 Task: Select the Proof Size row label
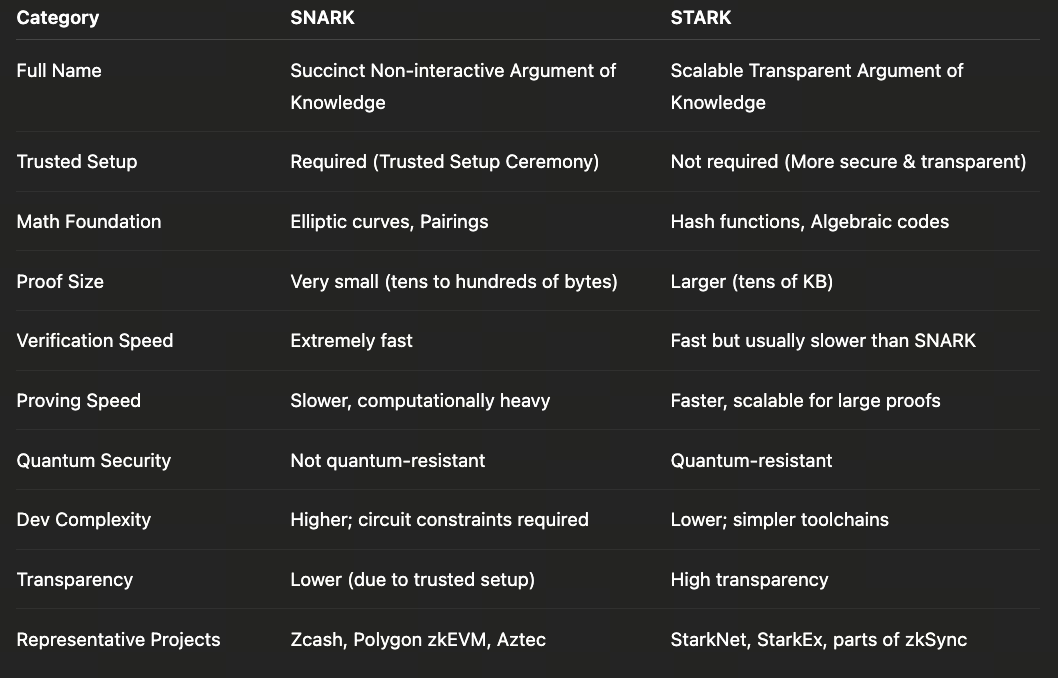[60, 281]
